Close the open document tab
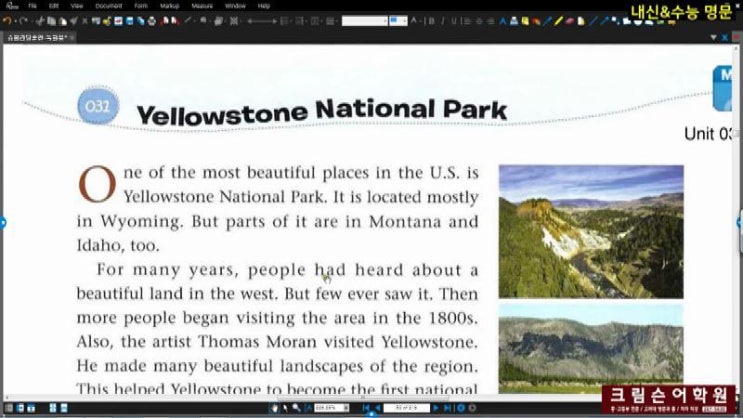 coord(72,37)
